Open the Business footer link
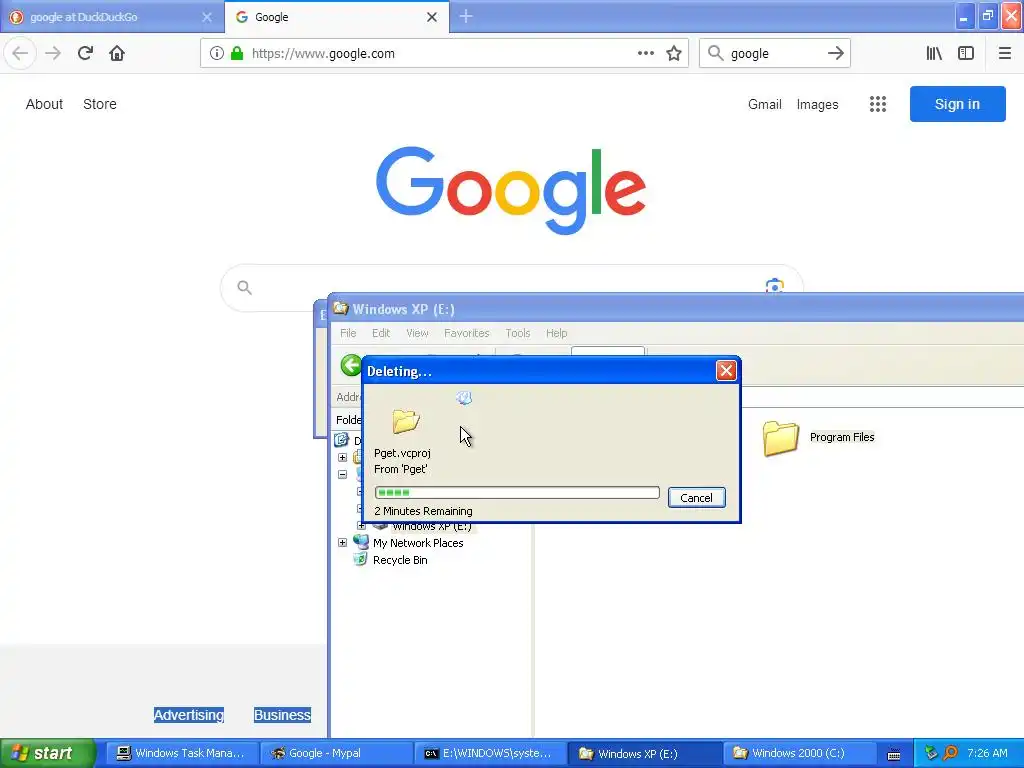The width and height of the screenshot is (1024, 768). pyautogui.click(x=282, y=715)
